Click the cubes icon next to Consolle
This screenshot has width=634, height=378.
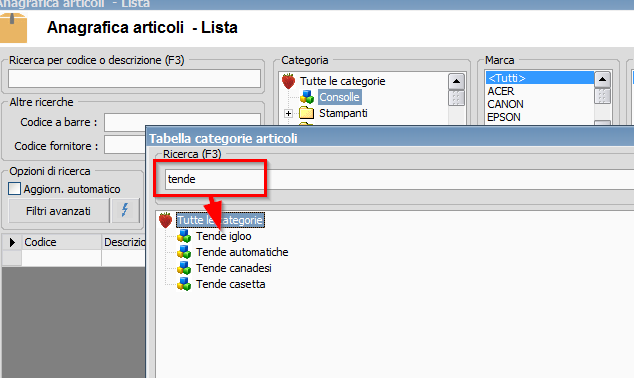[307, 97]
